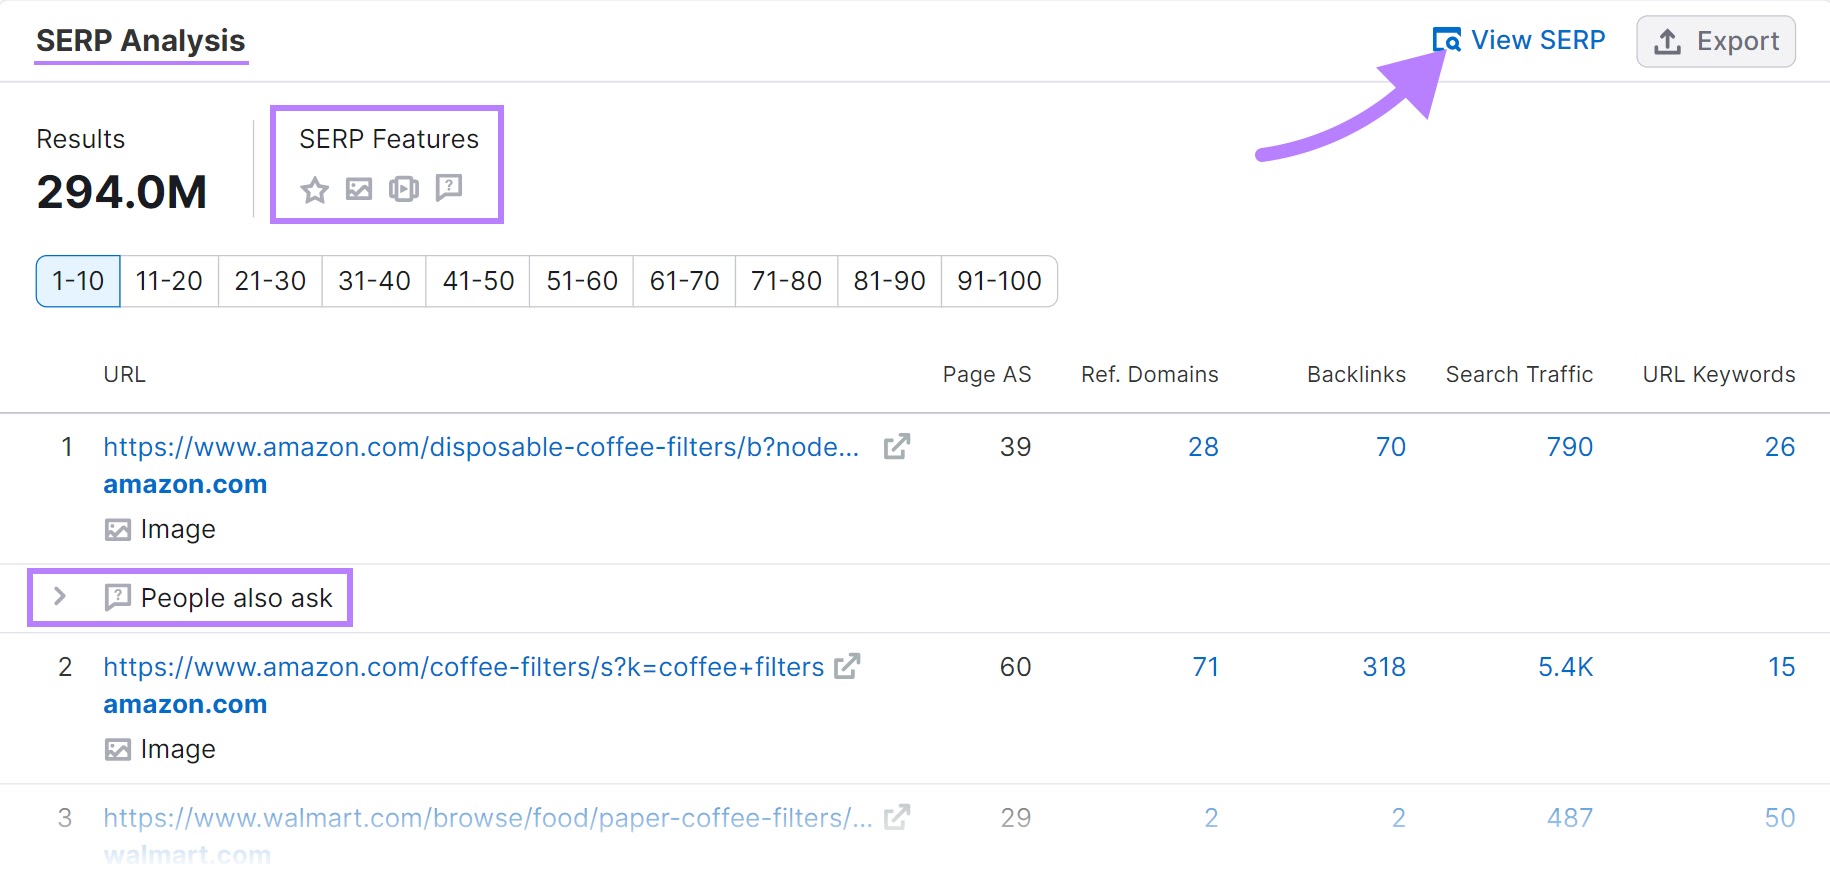Open the amazon disposable-coffee-filters URL link

(x=481, y=447)
